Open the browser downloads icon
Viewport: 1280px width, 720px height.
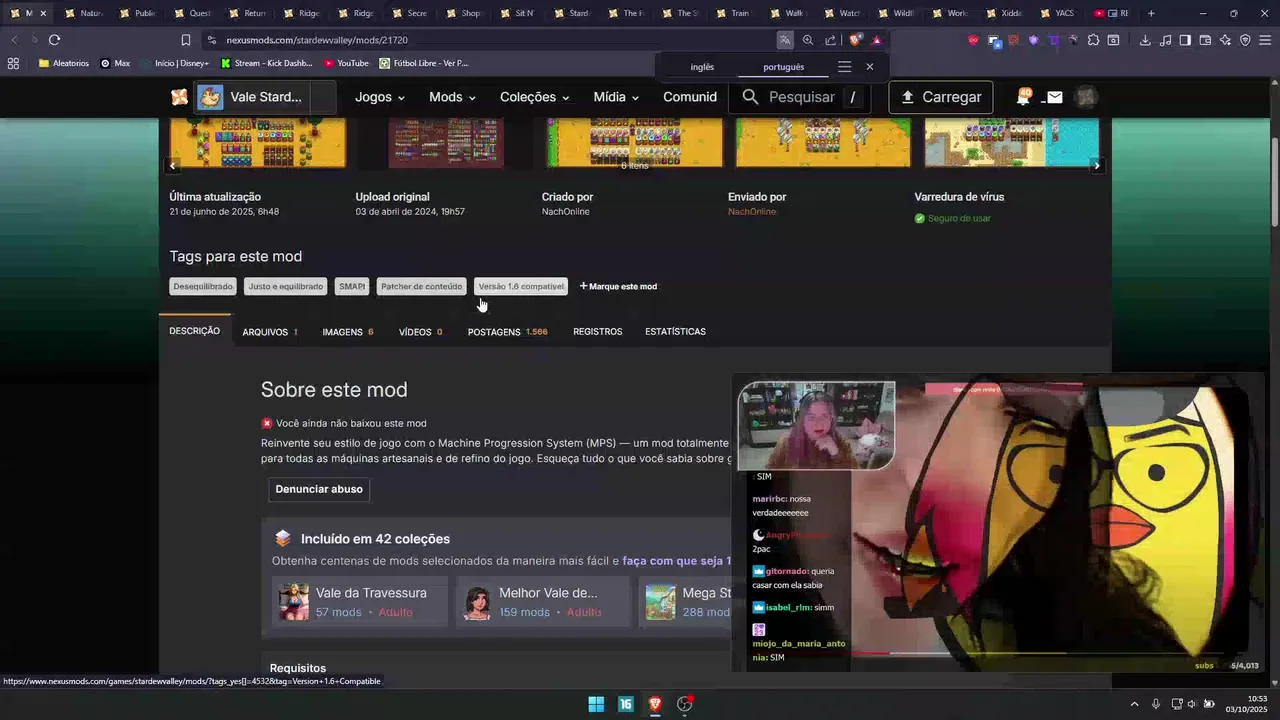click(1145, 40)
